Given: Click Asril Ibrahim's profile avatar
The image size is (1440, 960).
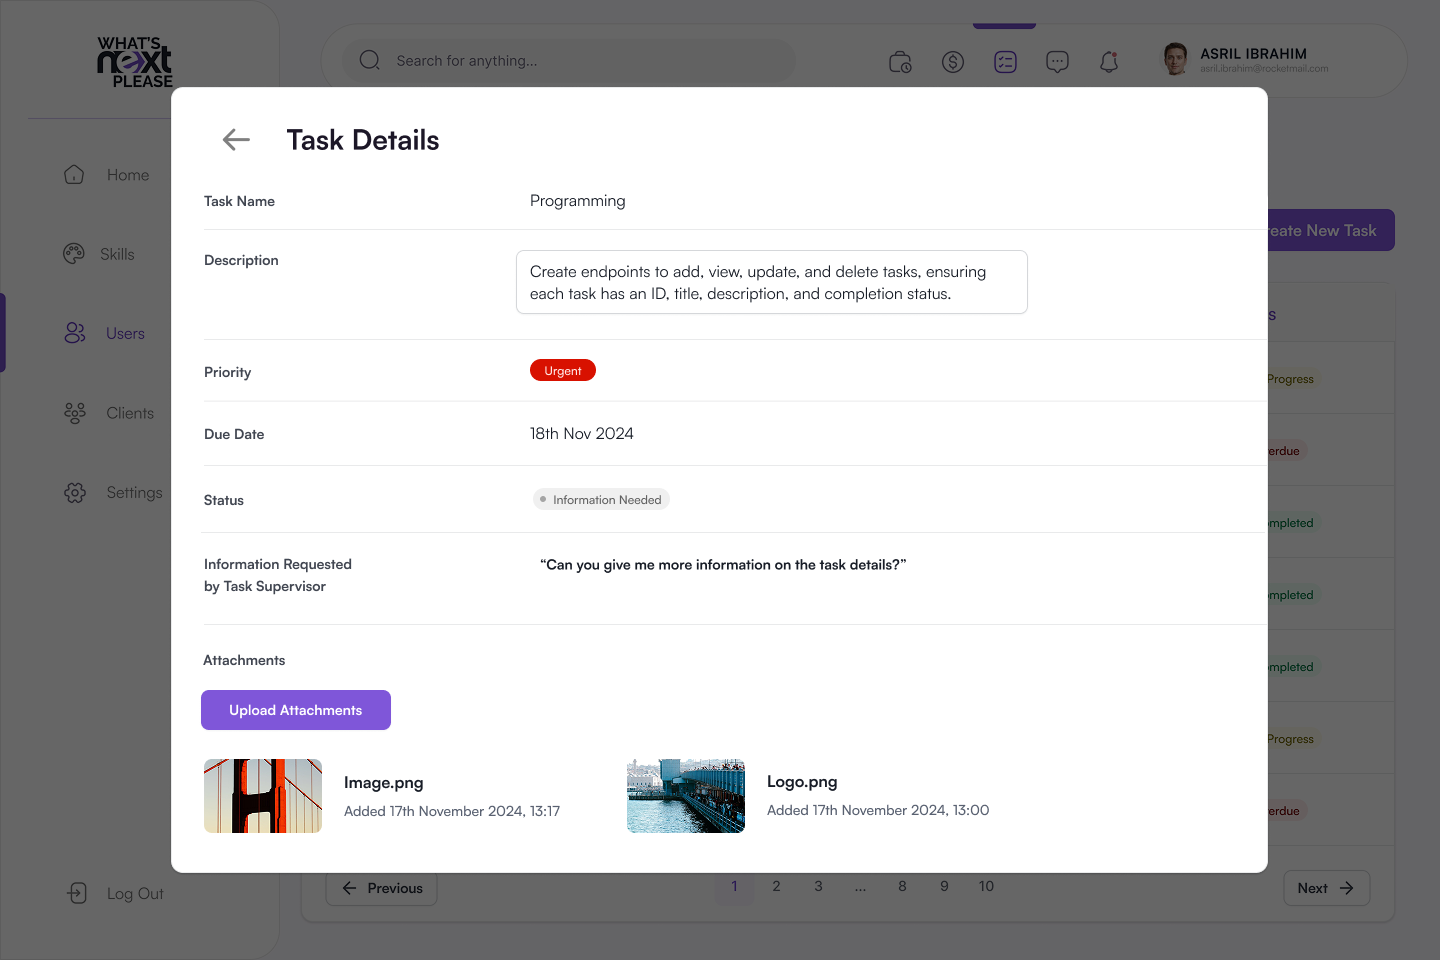Looking at the screenshot, I should tap(1175, 59).
